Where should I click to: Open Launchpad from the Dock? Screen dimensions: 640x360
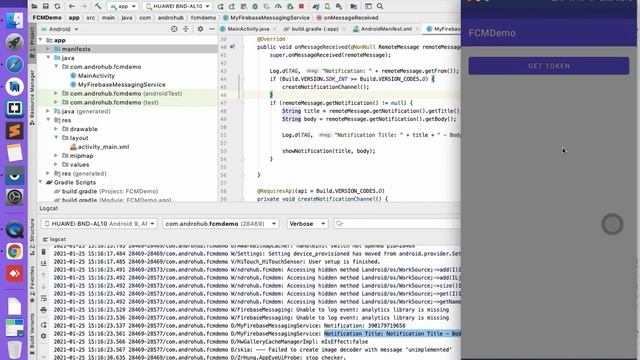pos(14,42)
